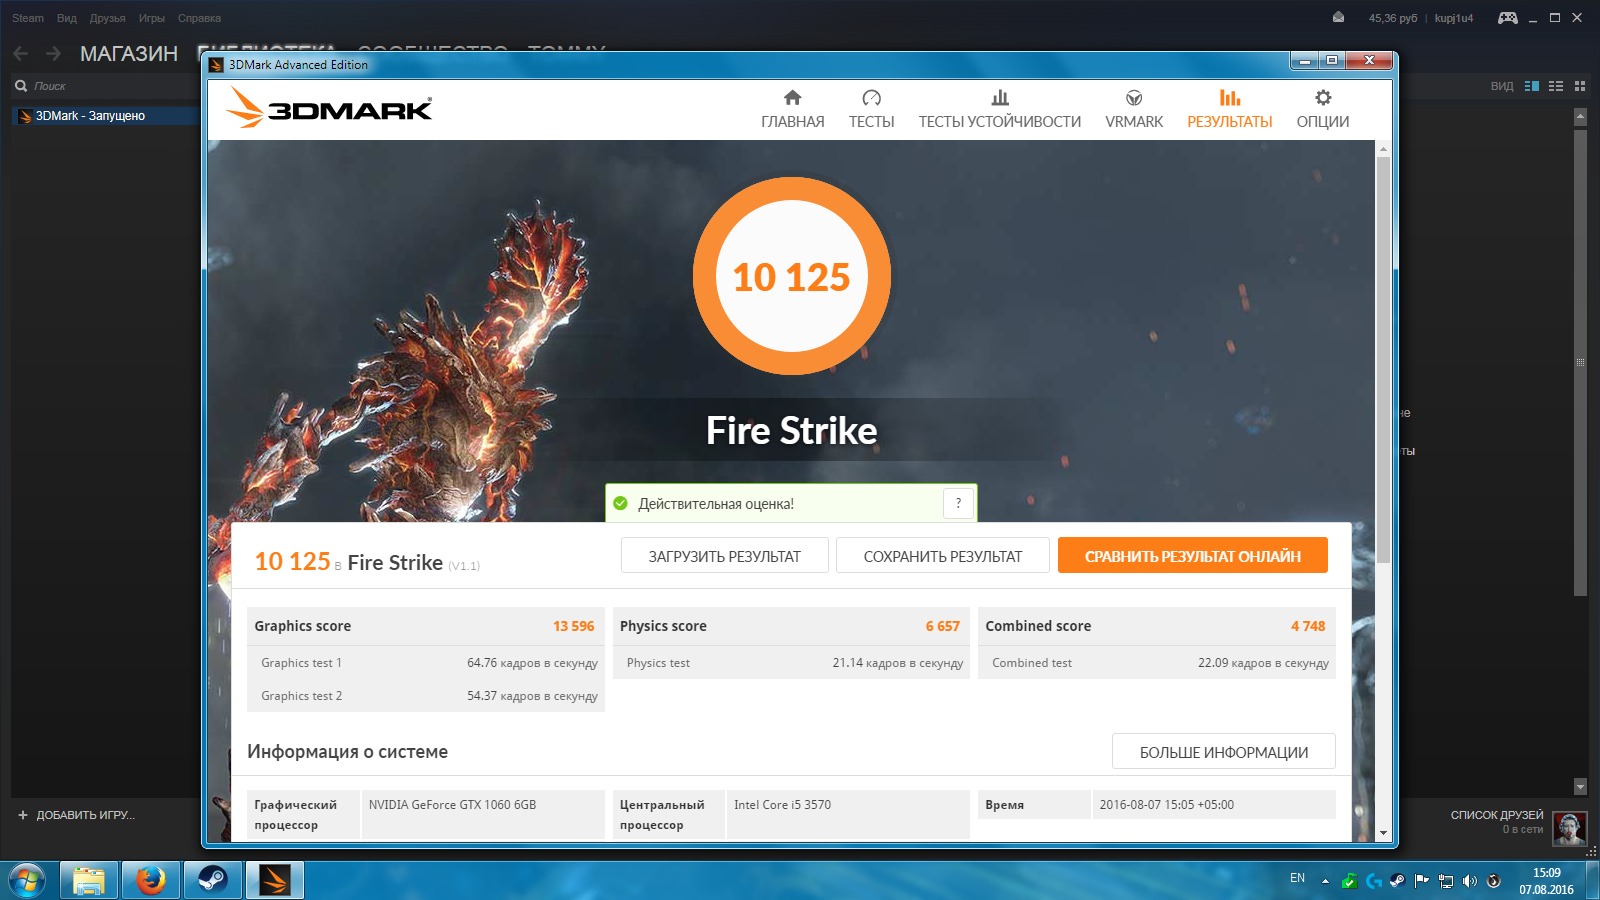Click БОЛЬШЕ ИНФОРМАЦИИ button
1600x900 pixels.
tap(1224, 752)
